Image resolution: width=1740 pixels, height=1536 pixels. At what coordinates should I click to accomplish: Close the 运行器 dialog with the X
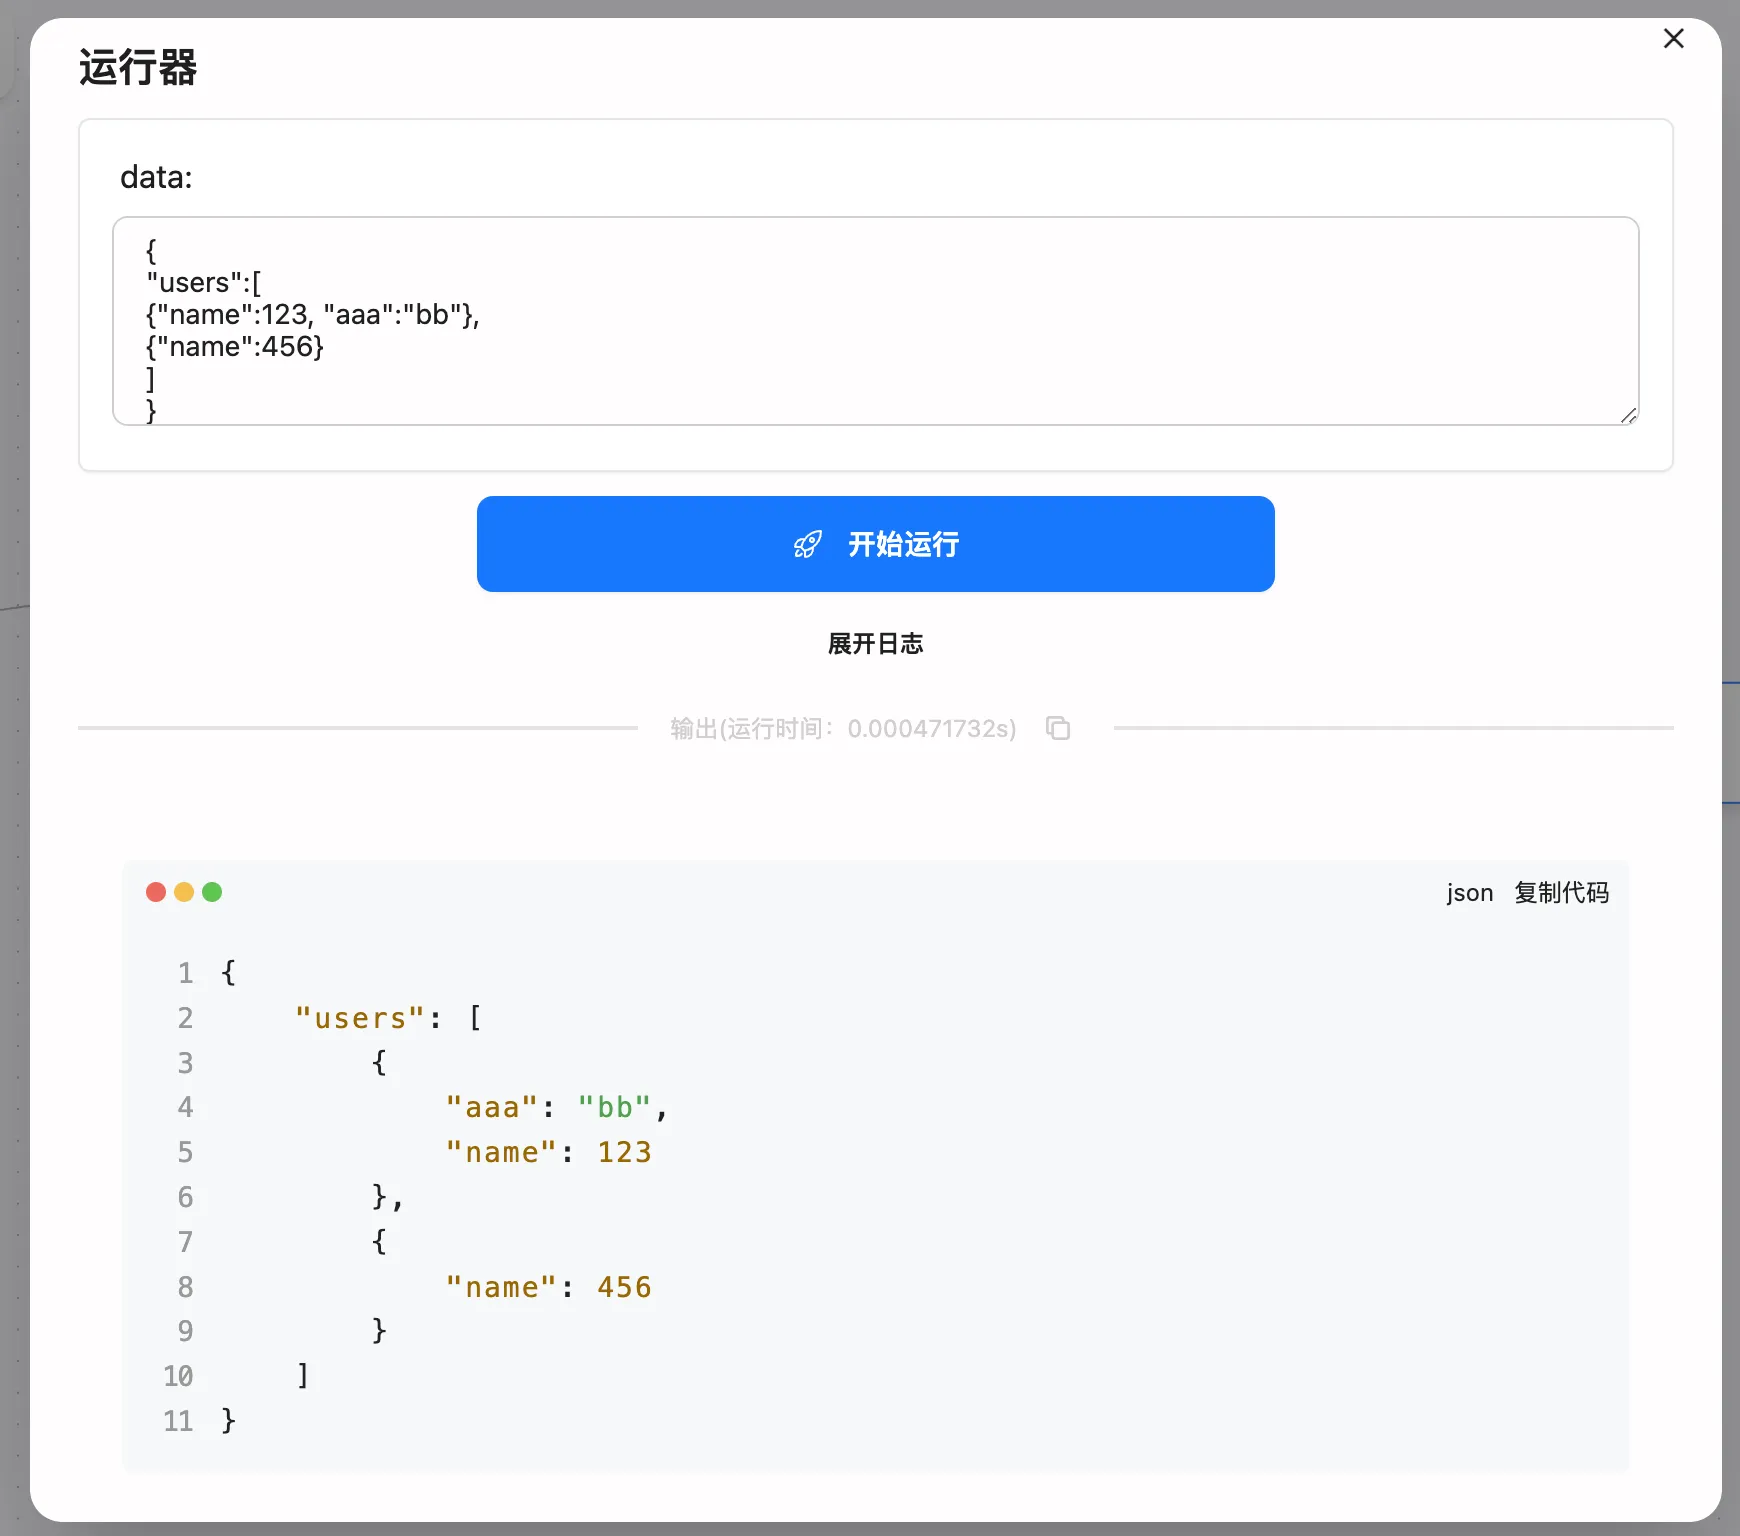pyautogui.click(x=1673, y=38)
